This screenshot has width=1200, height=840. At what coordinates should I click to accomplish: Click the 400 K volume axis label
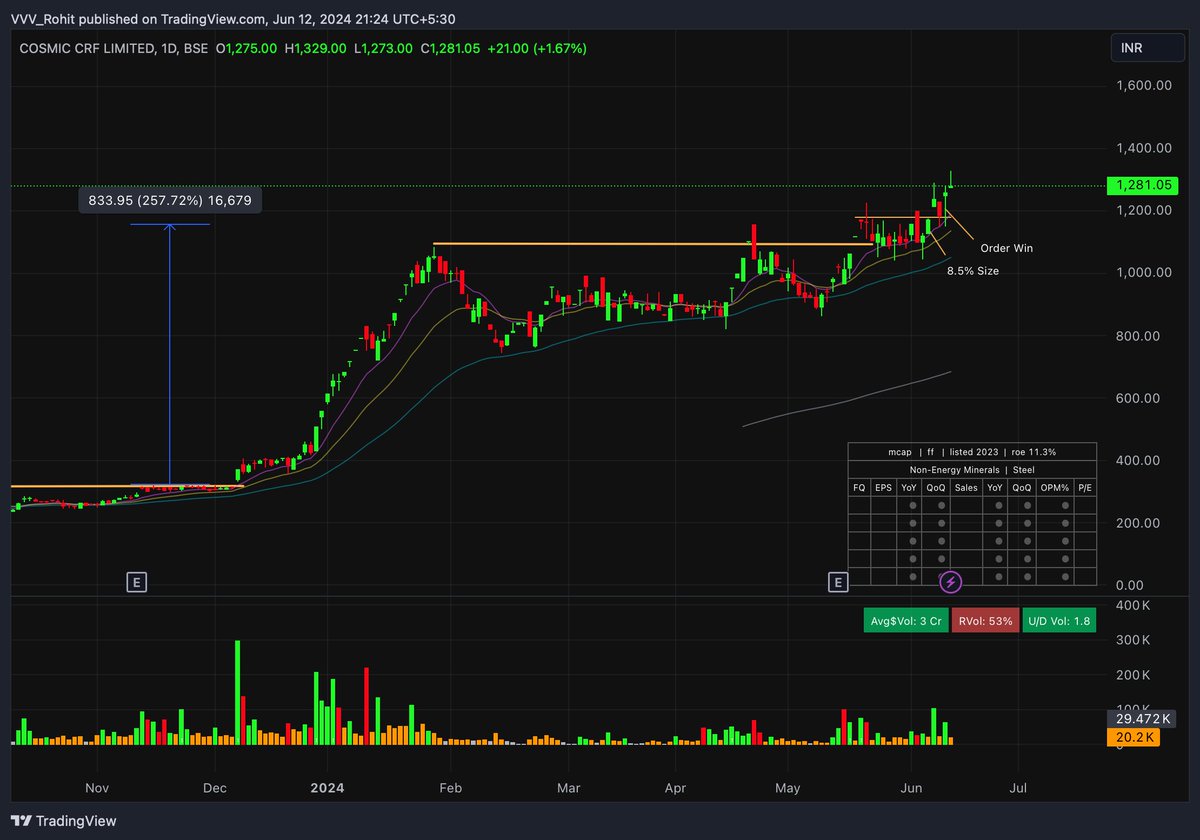[1132, 606]
